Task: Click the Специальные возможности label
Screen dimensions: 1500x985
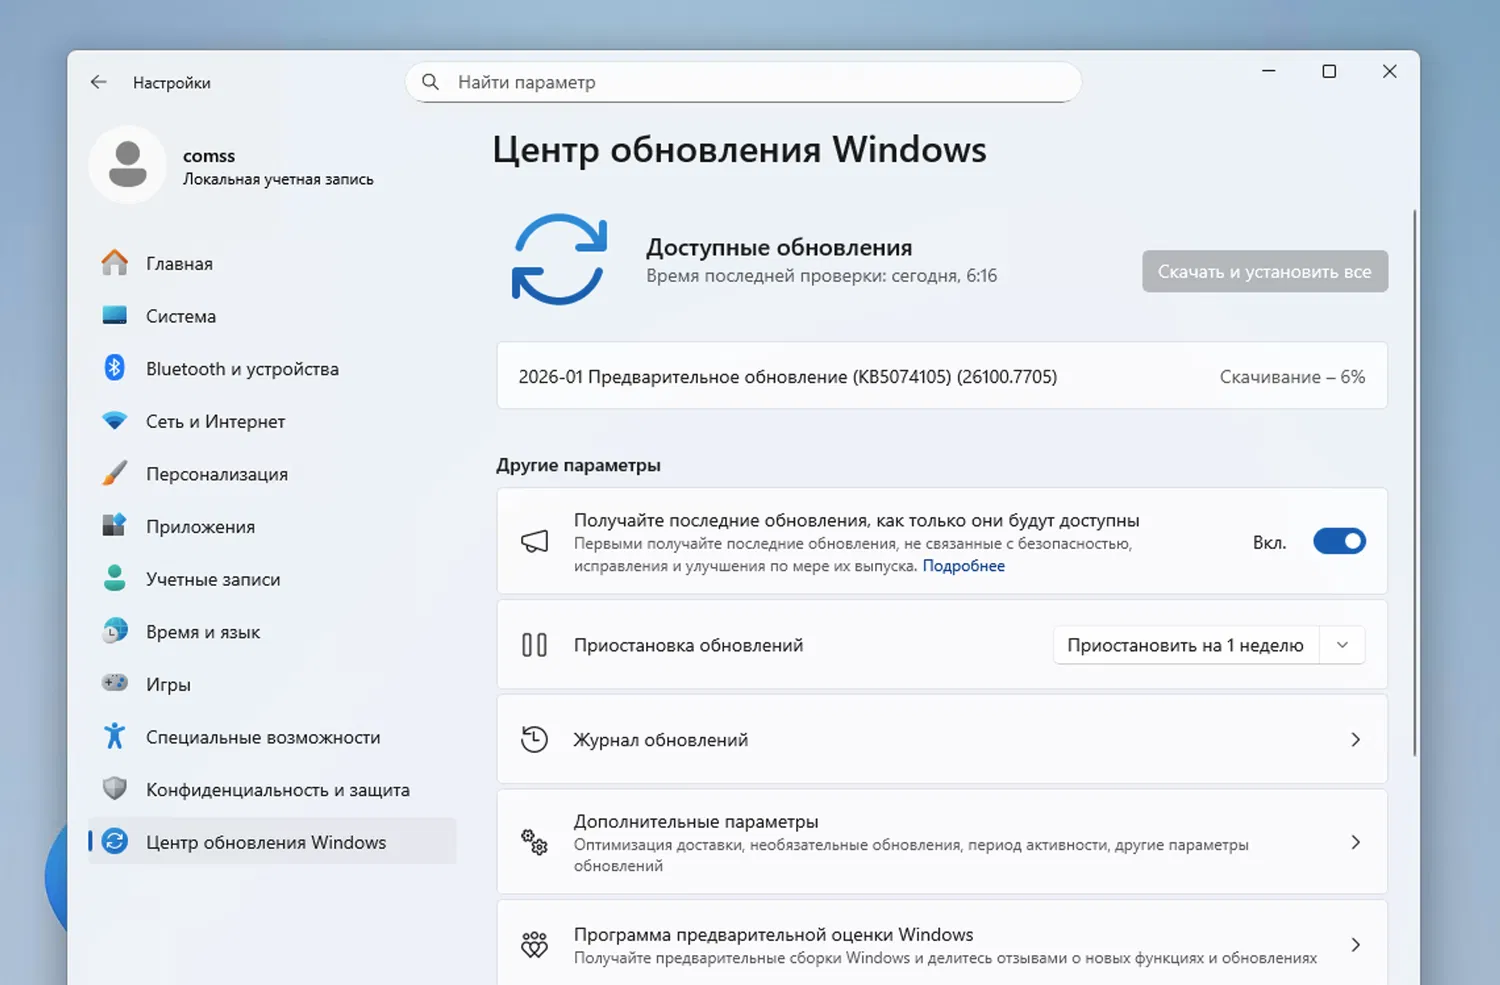Action: point(263,737)
